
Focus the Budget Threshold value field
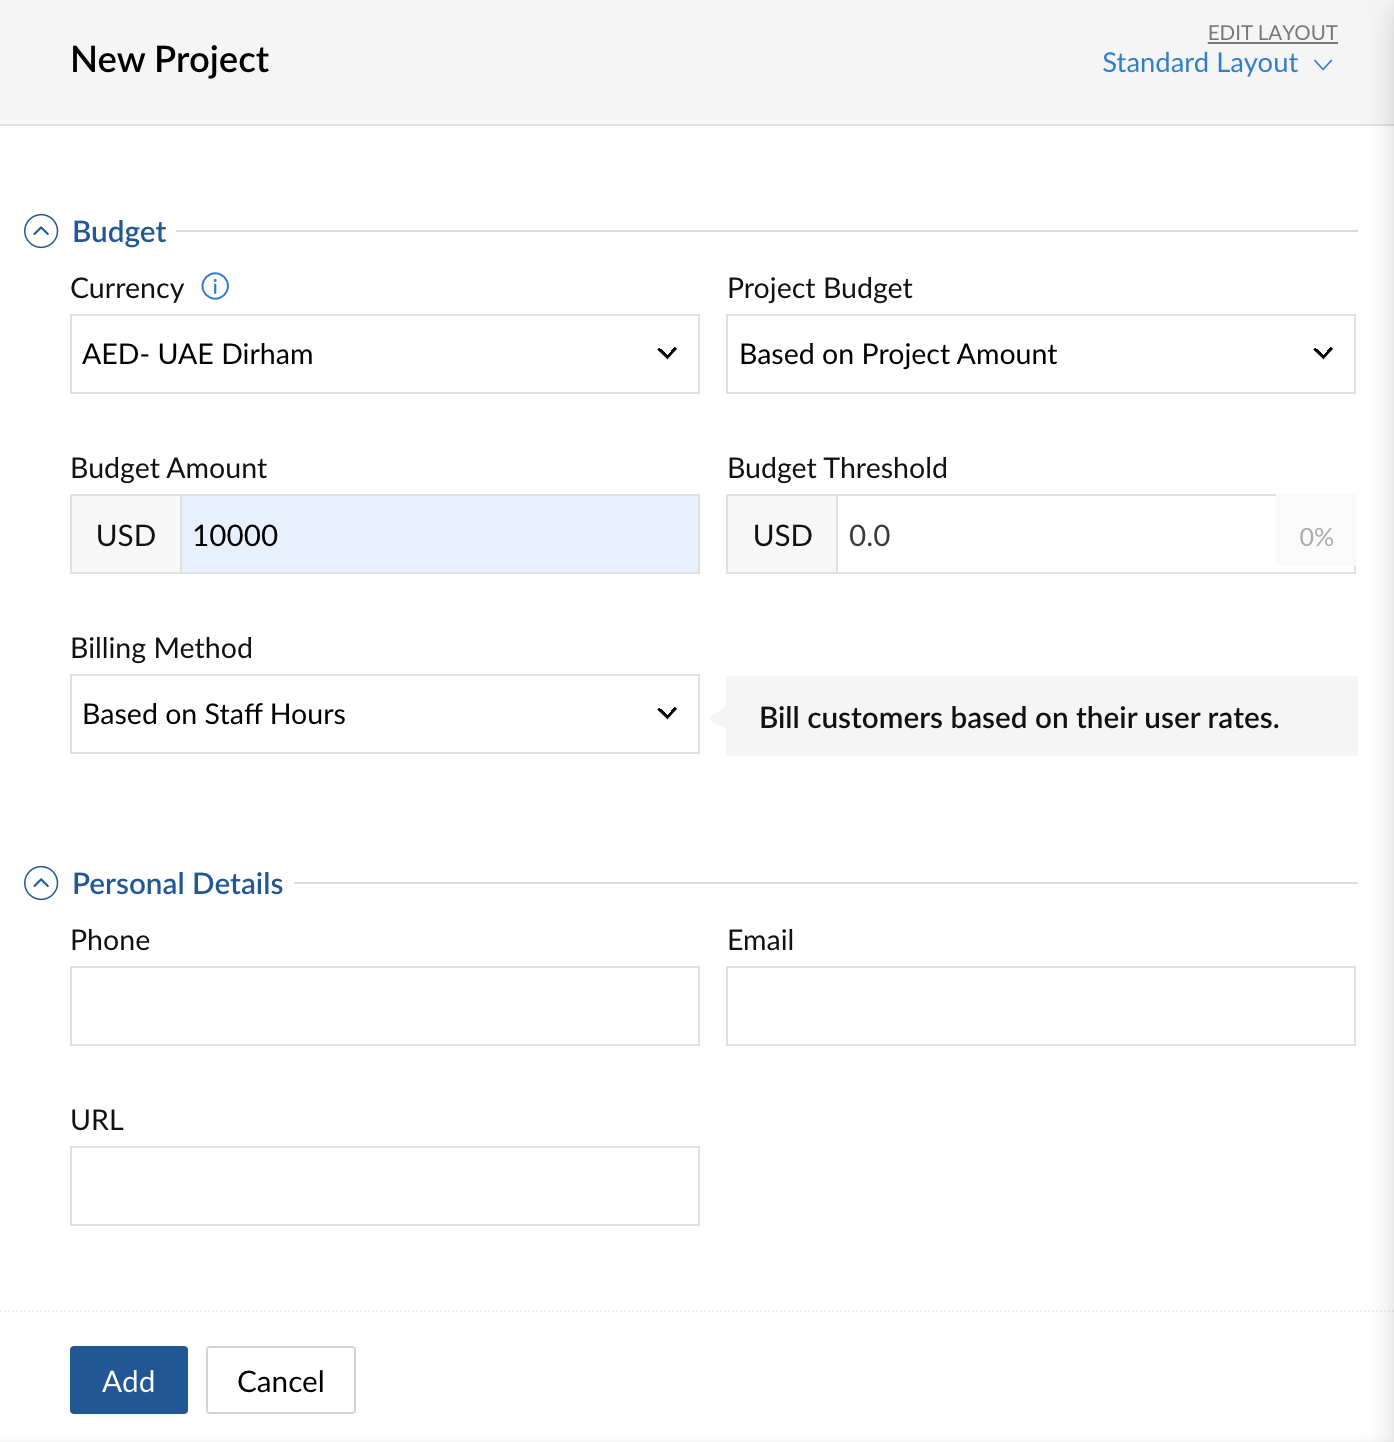point(1056,534)
